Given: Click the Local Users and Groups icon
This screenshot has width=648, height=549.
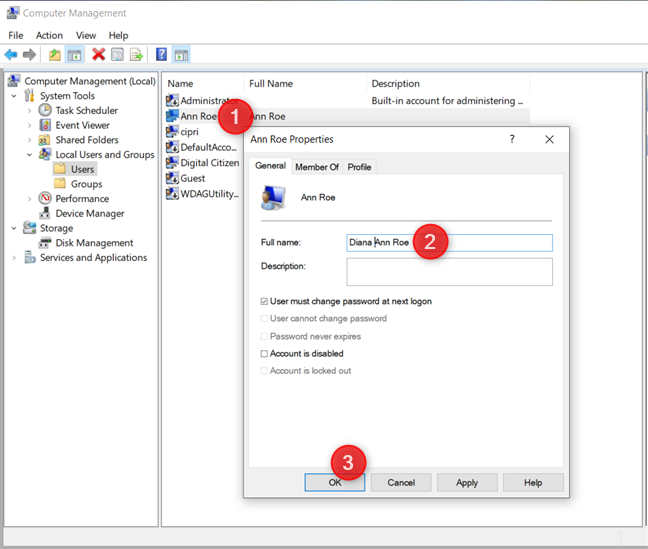Looking at the screenshot, I should pyautogui.click(x=45, y=154).
